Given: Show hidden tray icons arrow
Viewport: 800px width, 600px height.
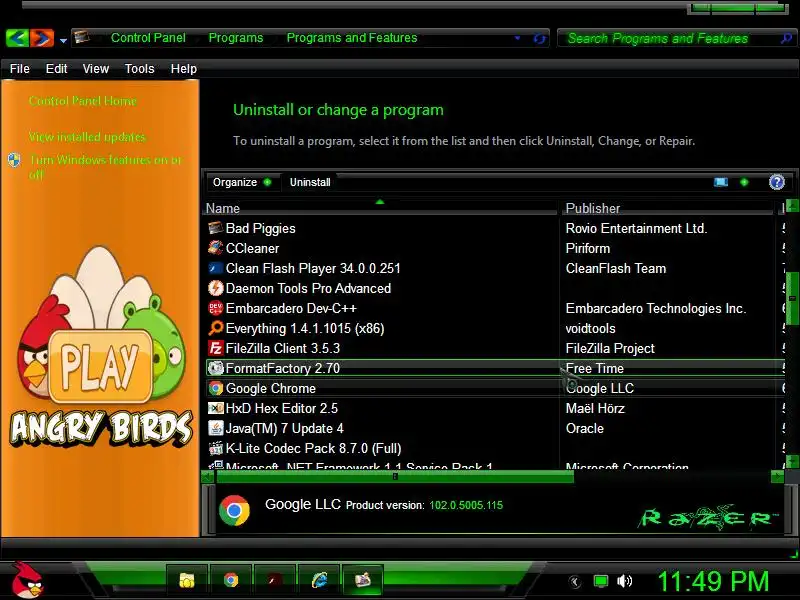Looking at the screenshot, I should (575, 581).
